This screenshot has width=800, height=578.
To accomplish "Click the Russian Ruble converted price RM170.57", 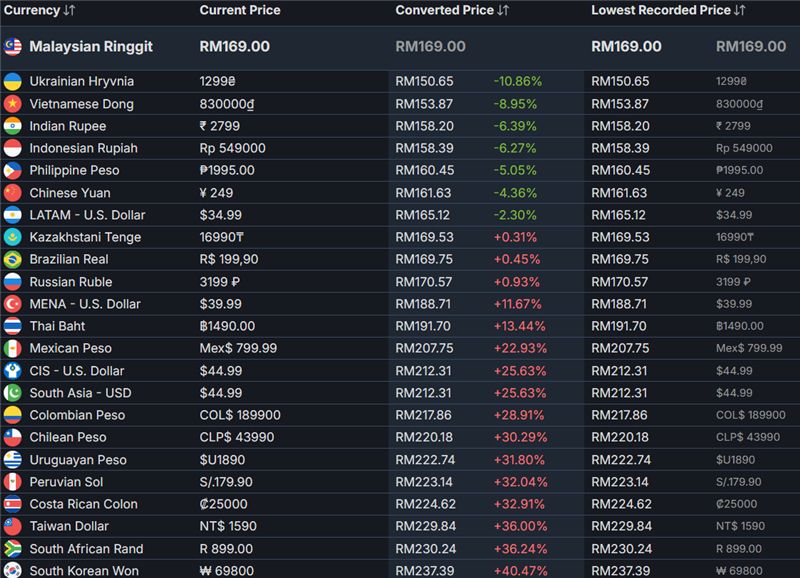I will (424, 282).
